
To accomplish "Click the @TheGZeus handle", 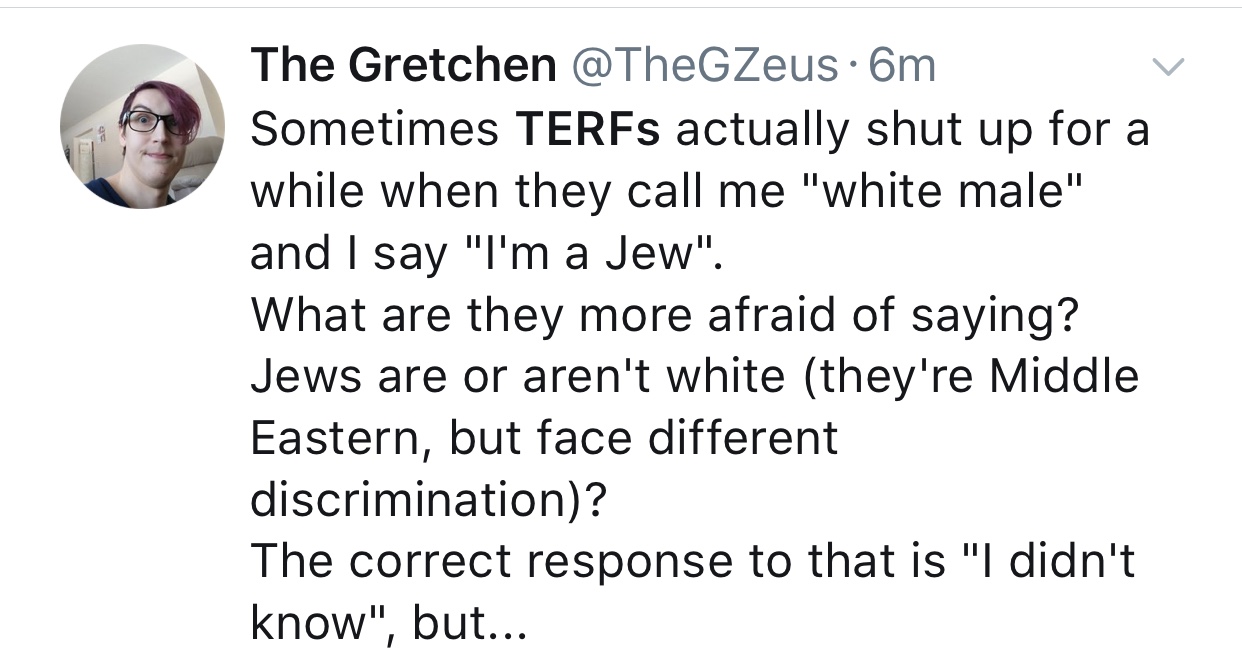I will click(x=704, y=67).
